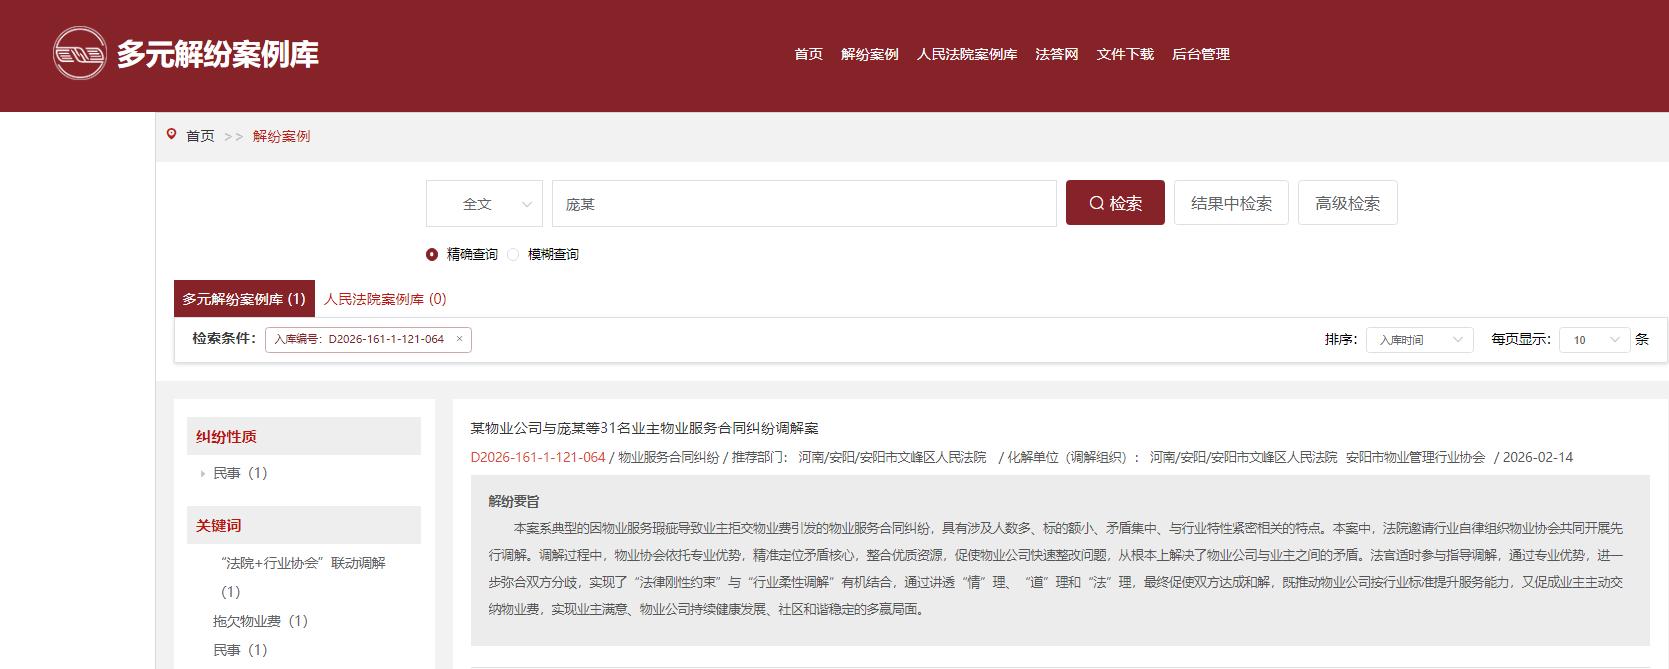This screenshot has width=1669, height=669.
Task: Click the 结果中检索 button
Action: click(x=1231, y=203)
